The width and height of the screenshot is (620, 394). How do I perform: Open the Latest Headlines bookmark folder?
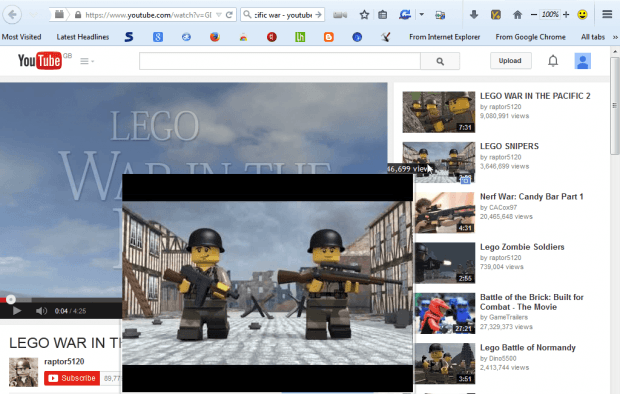83,37
